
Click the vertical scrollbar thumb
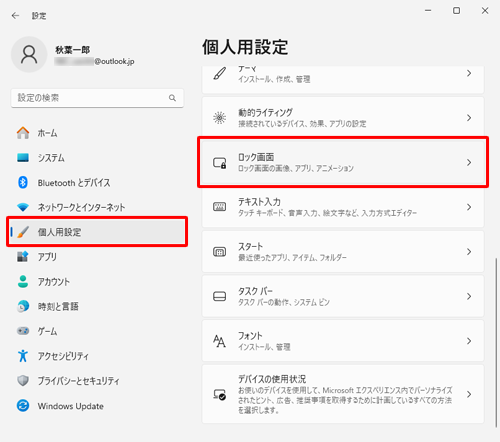coord(496,342)
